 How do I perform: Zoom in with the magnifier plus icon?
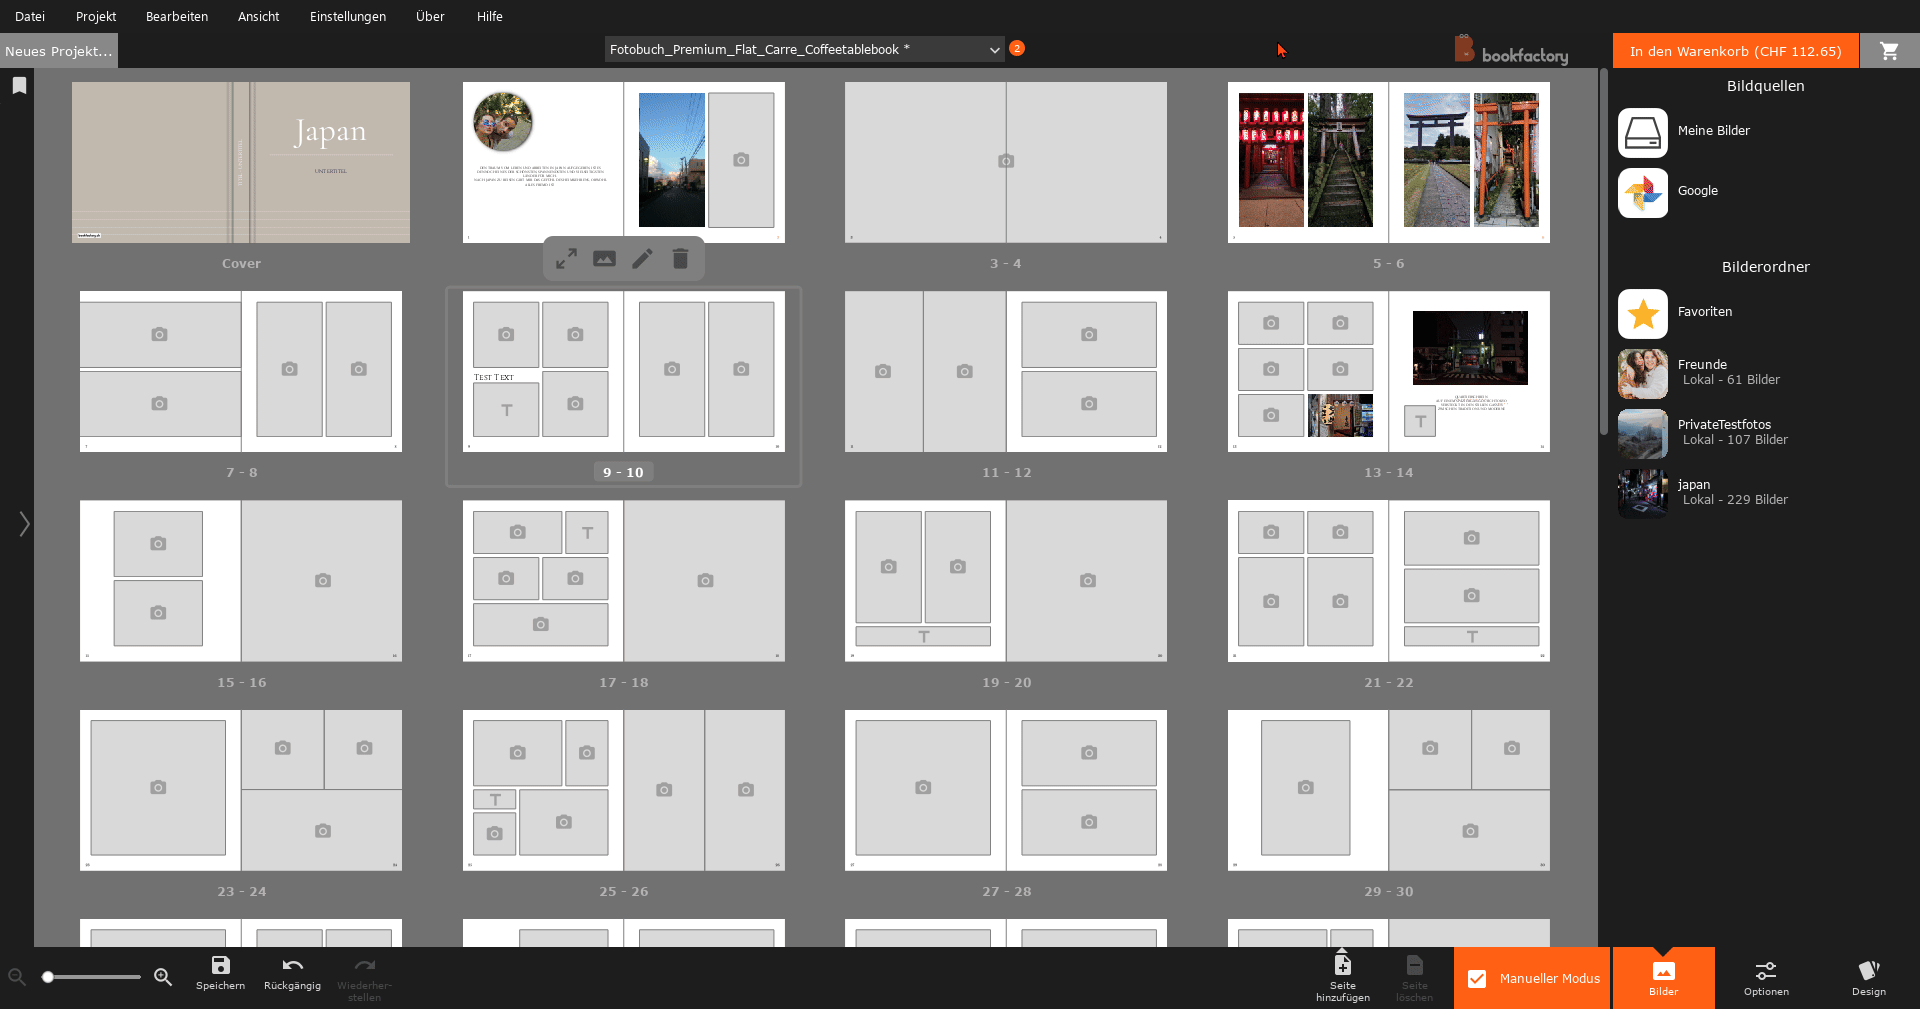click(x=163, y=977)
